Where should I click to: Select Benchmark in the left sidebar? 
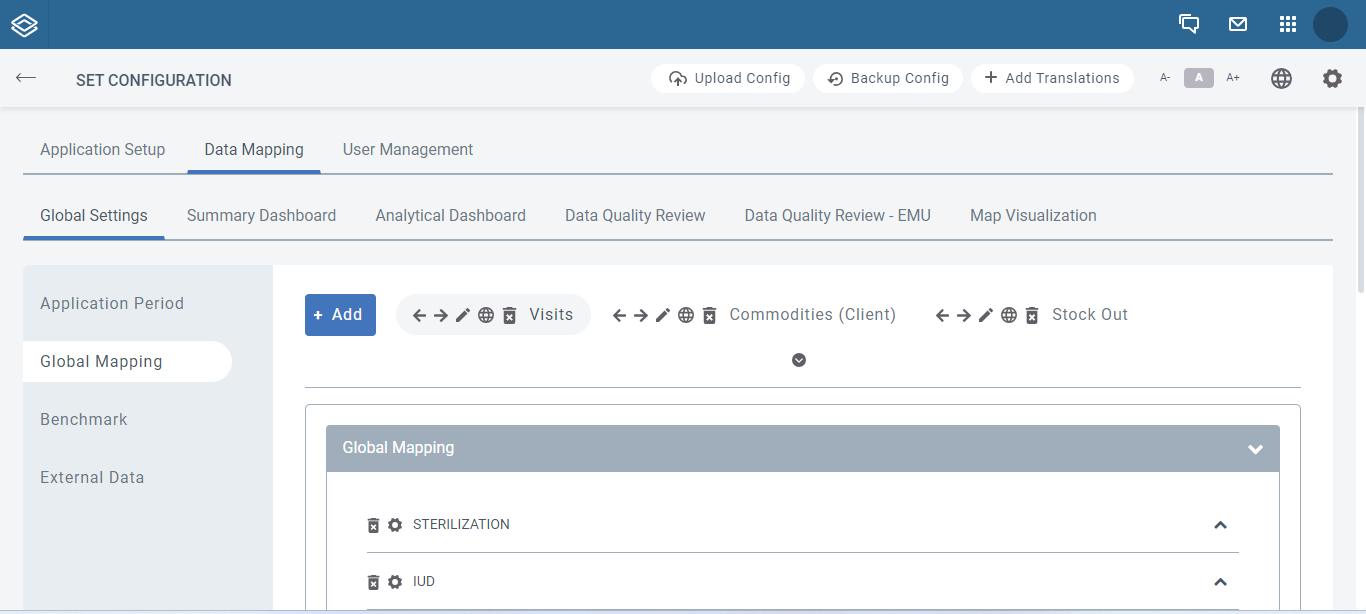coord(84,419)
